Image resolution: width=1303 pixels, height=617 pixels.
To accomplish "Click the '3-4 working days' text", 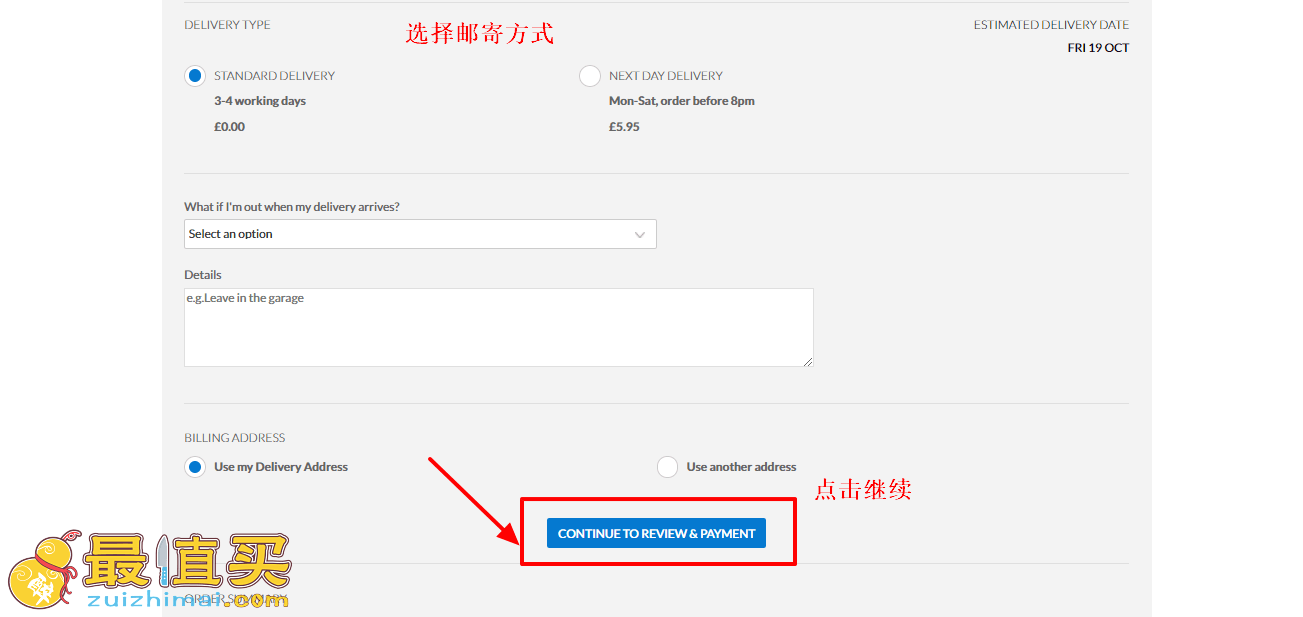I will click(x=260, y=101).
